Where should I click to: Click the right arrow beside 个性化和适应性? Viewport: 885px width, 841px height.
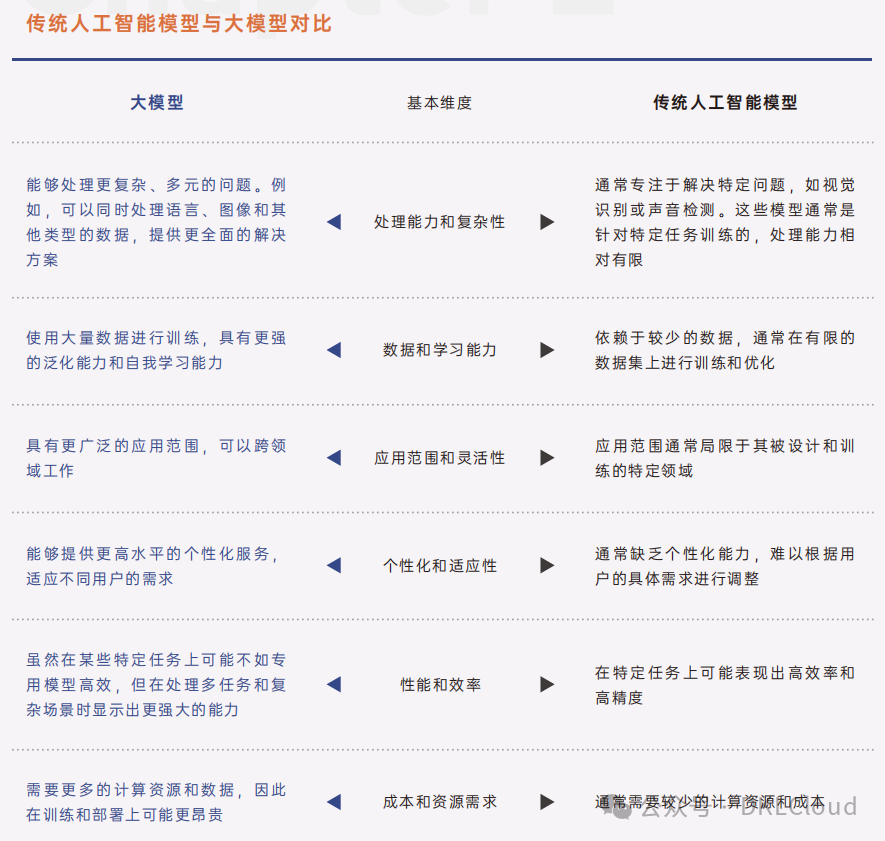547,565
